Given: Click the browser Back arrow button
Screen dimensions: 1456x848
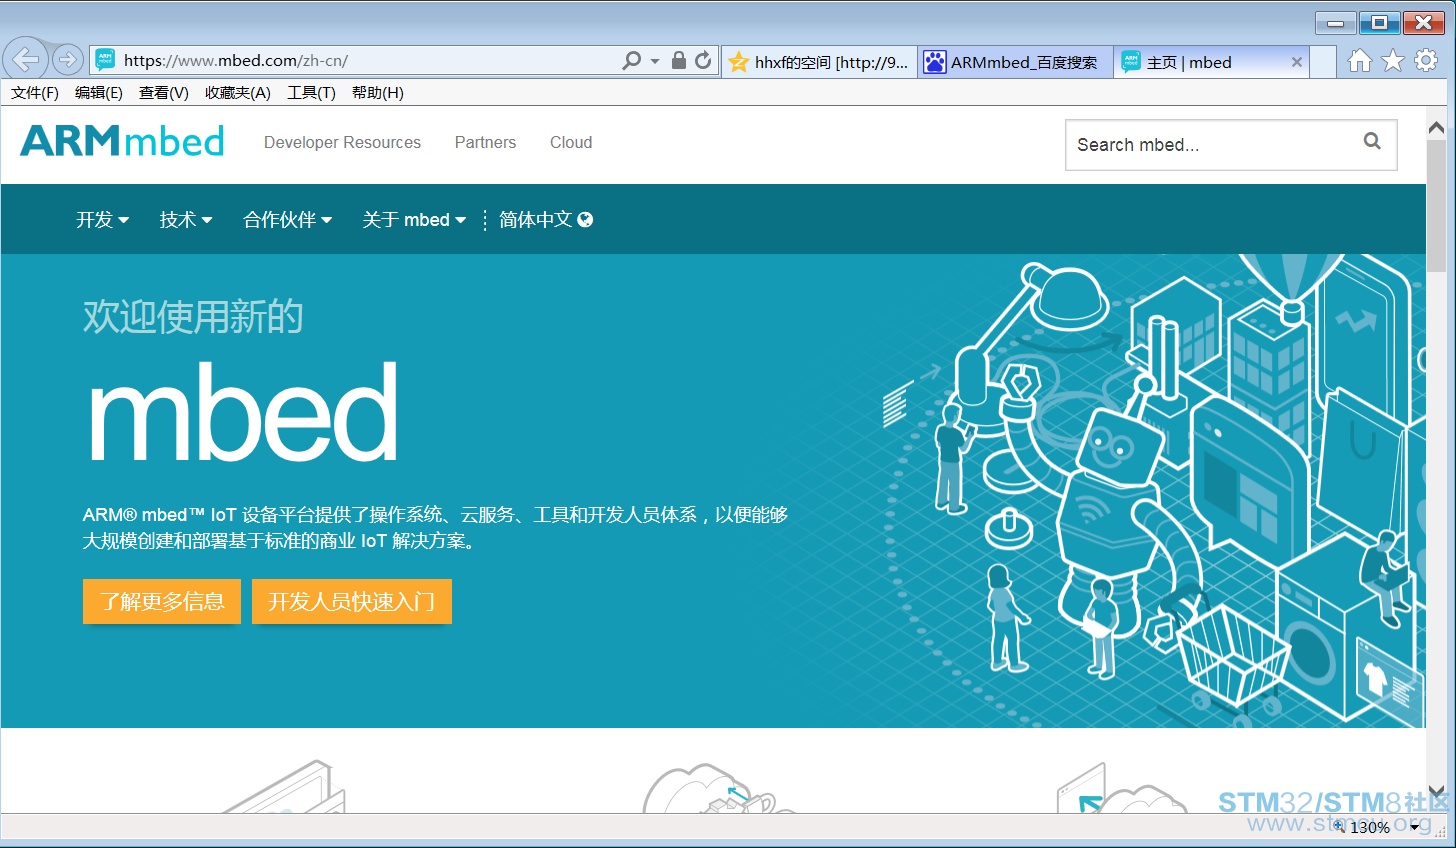Looking at the screenshot, I should coord(26,60).
